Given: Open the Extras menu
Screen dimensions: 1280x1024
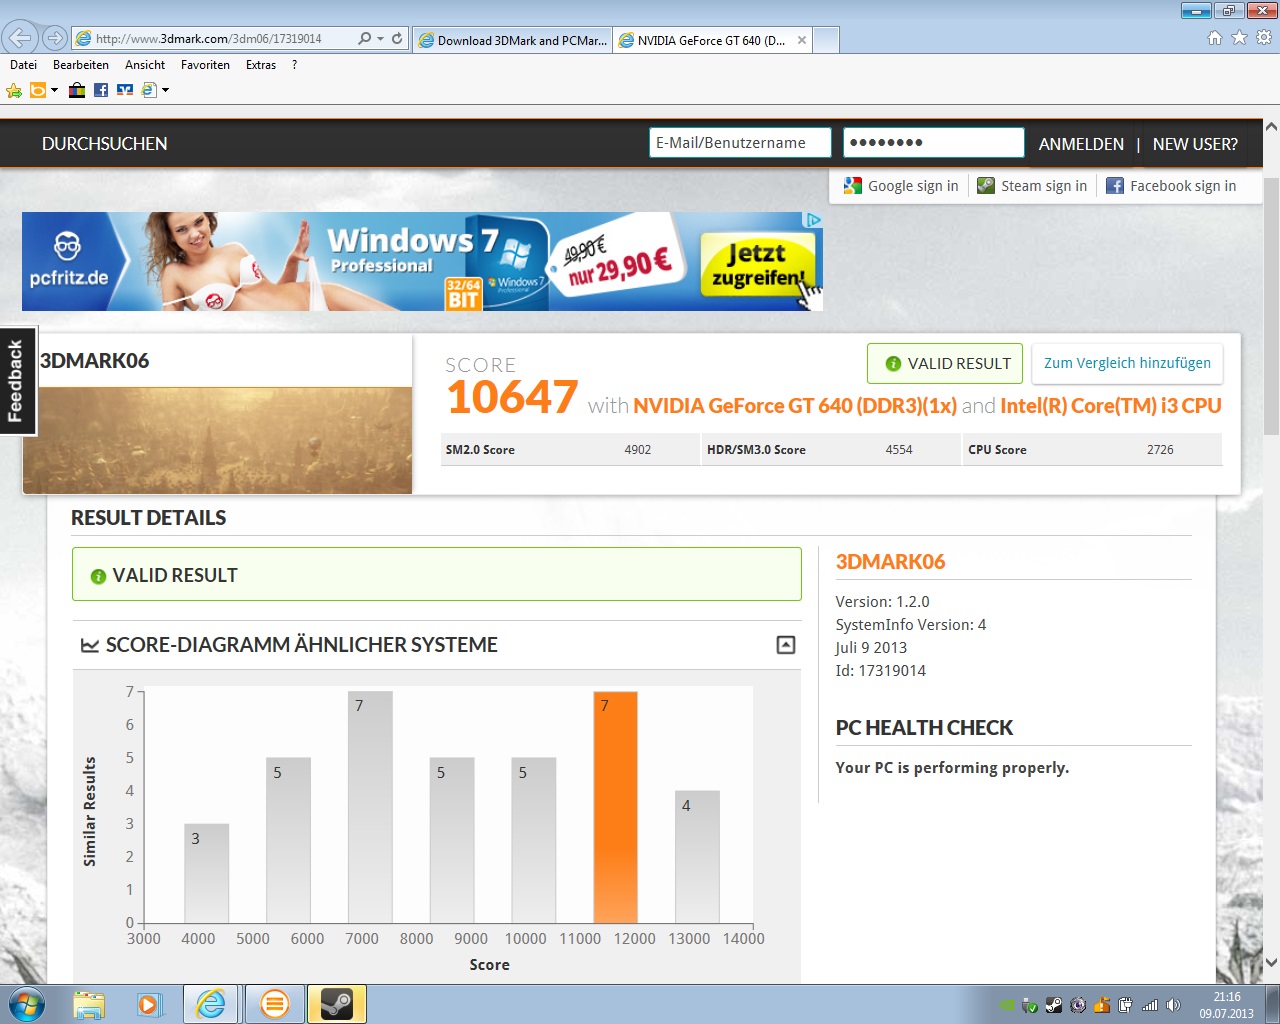Looking at the screenshot, I should 261,65.
